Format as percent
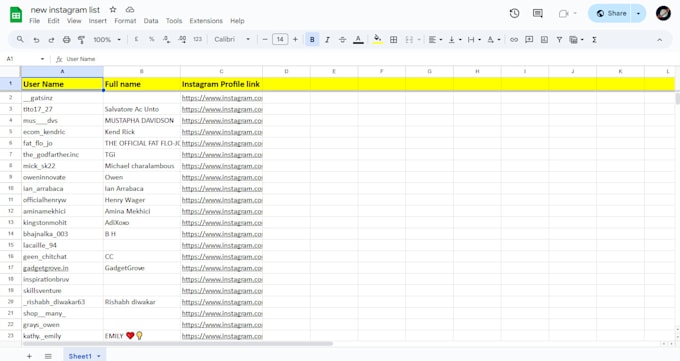This screenshot has height=361, width=680. click(x=151, y=39)
